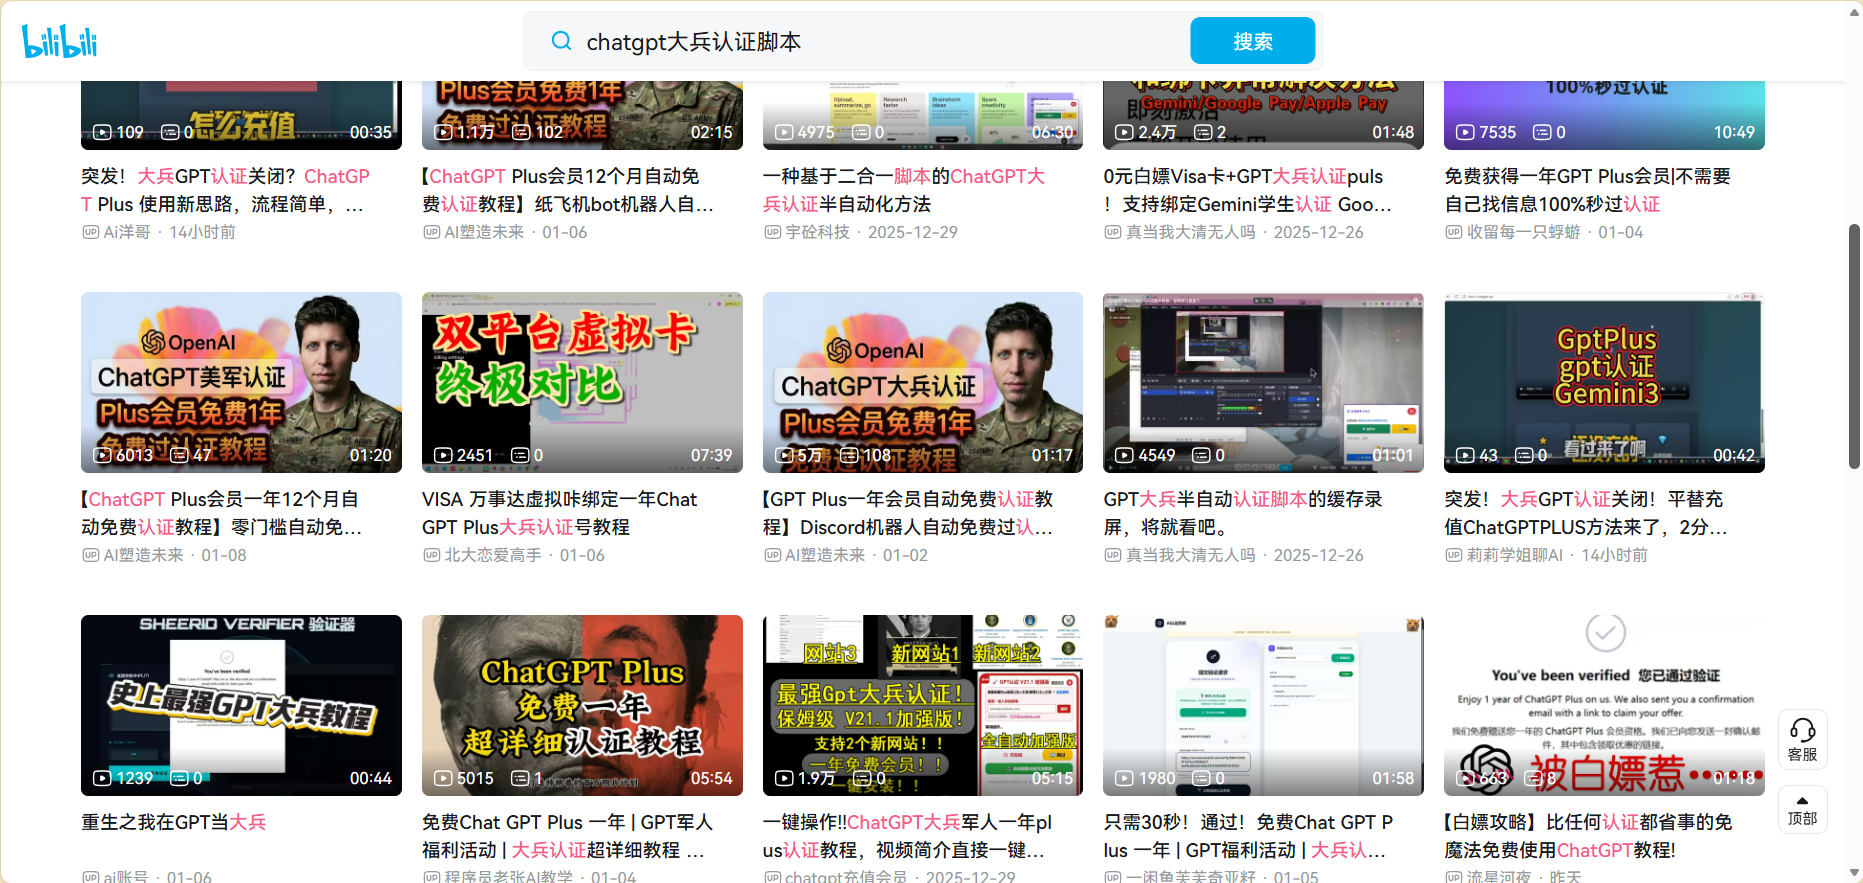
Task: Open uploader 宇砼科技 profile
Action: click(x=817, y=232)
